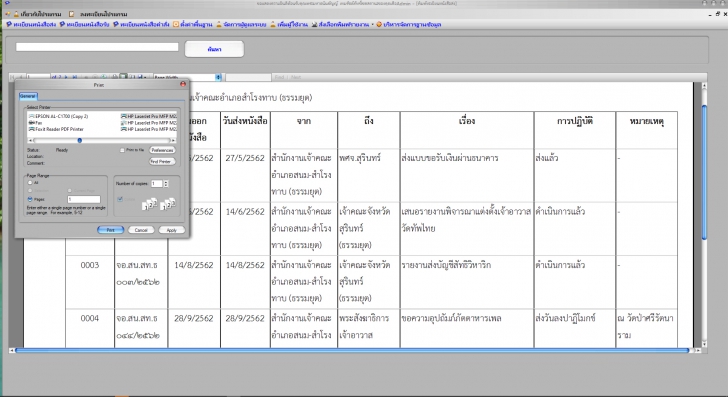
Task: Open the ลงทะเบียนโปรแกรม menu item
Action: click(99, 14)
